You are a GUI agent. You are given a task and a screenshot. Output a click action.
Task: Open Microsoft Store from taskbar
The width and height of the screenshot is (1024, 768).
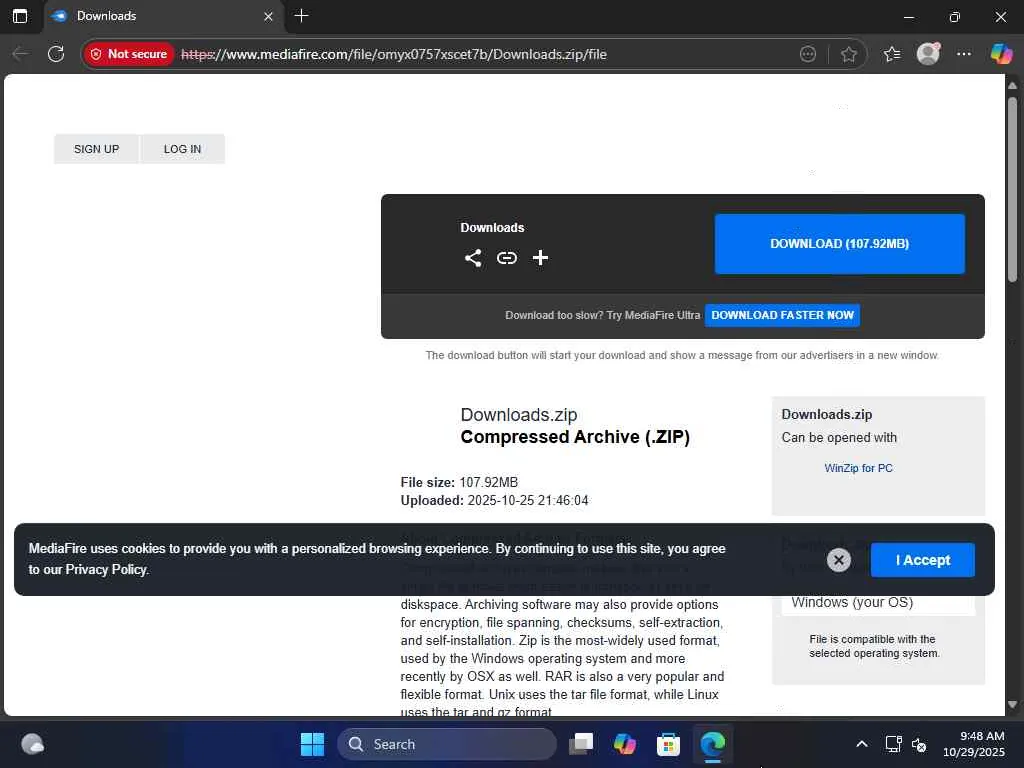[668, 744]
